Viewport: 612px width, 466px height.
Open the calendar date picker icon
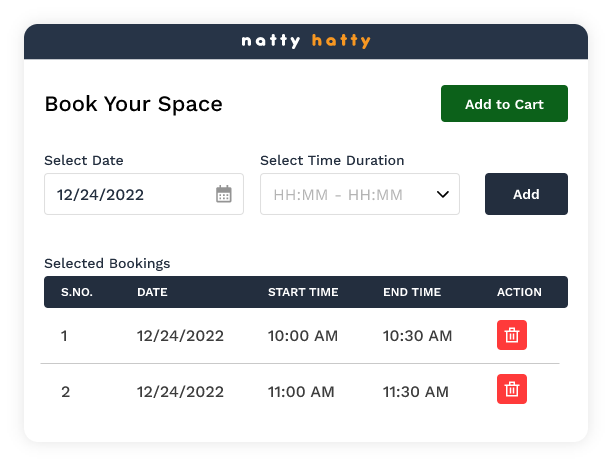pos(224,194)
